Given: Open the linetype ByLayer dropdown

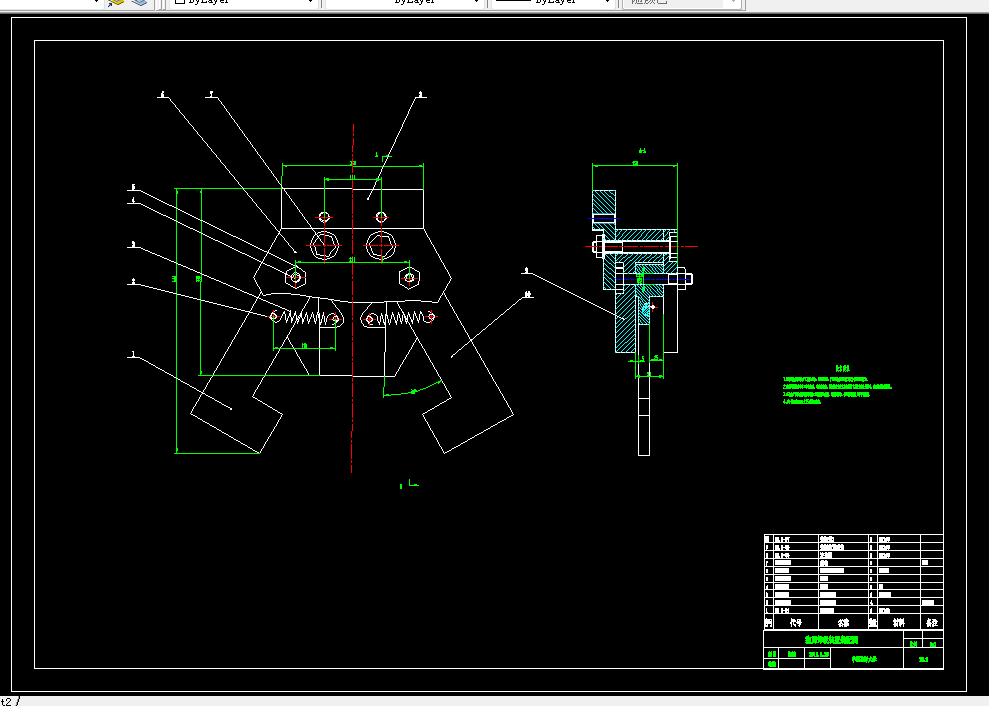Looking at the screenshot, I should click(x=404, y=2).
